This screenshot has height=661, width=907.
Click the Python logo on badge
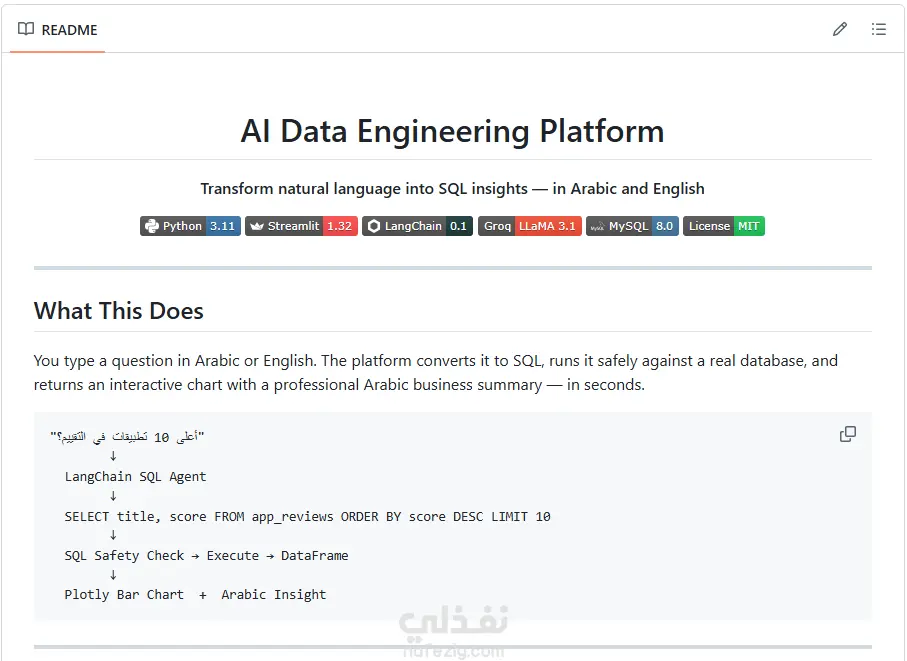(152, 226)
